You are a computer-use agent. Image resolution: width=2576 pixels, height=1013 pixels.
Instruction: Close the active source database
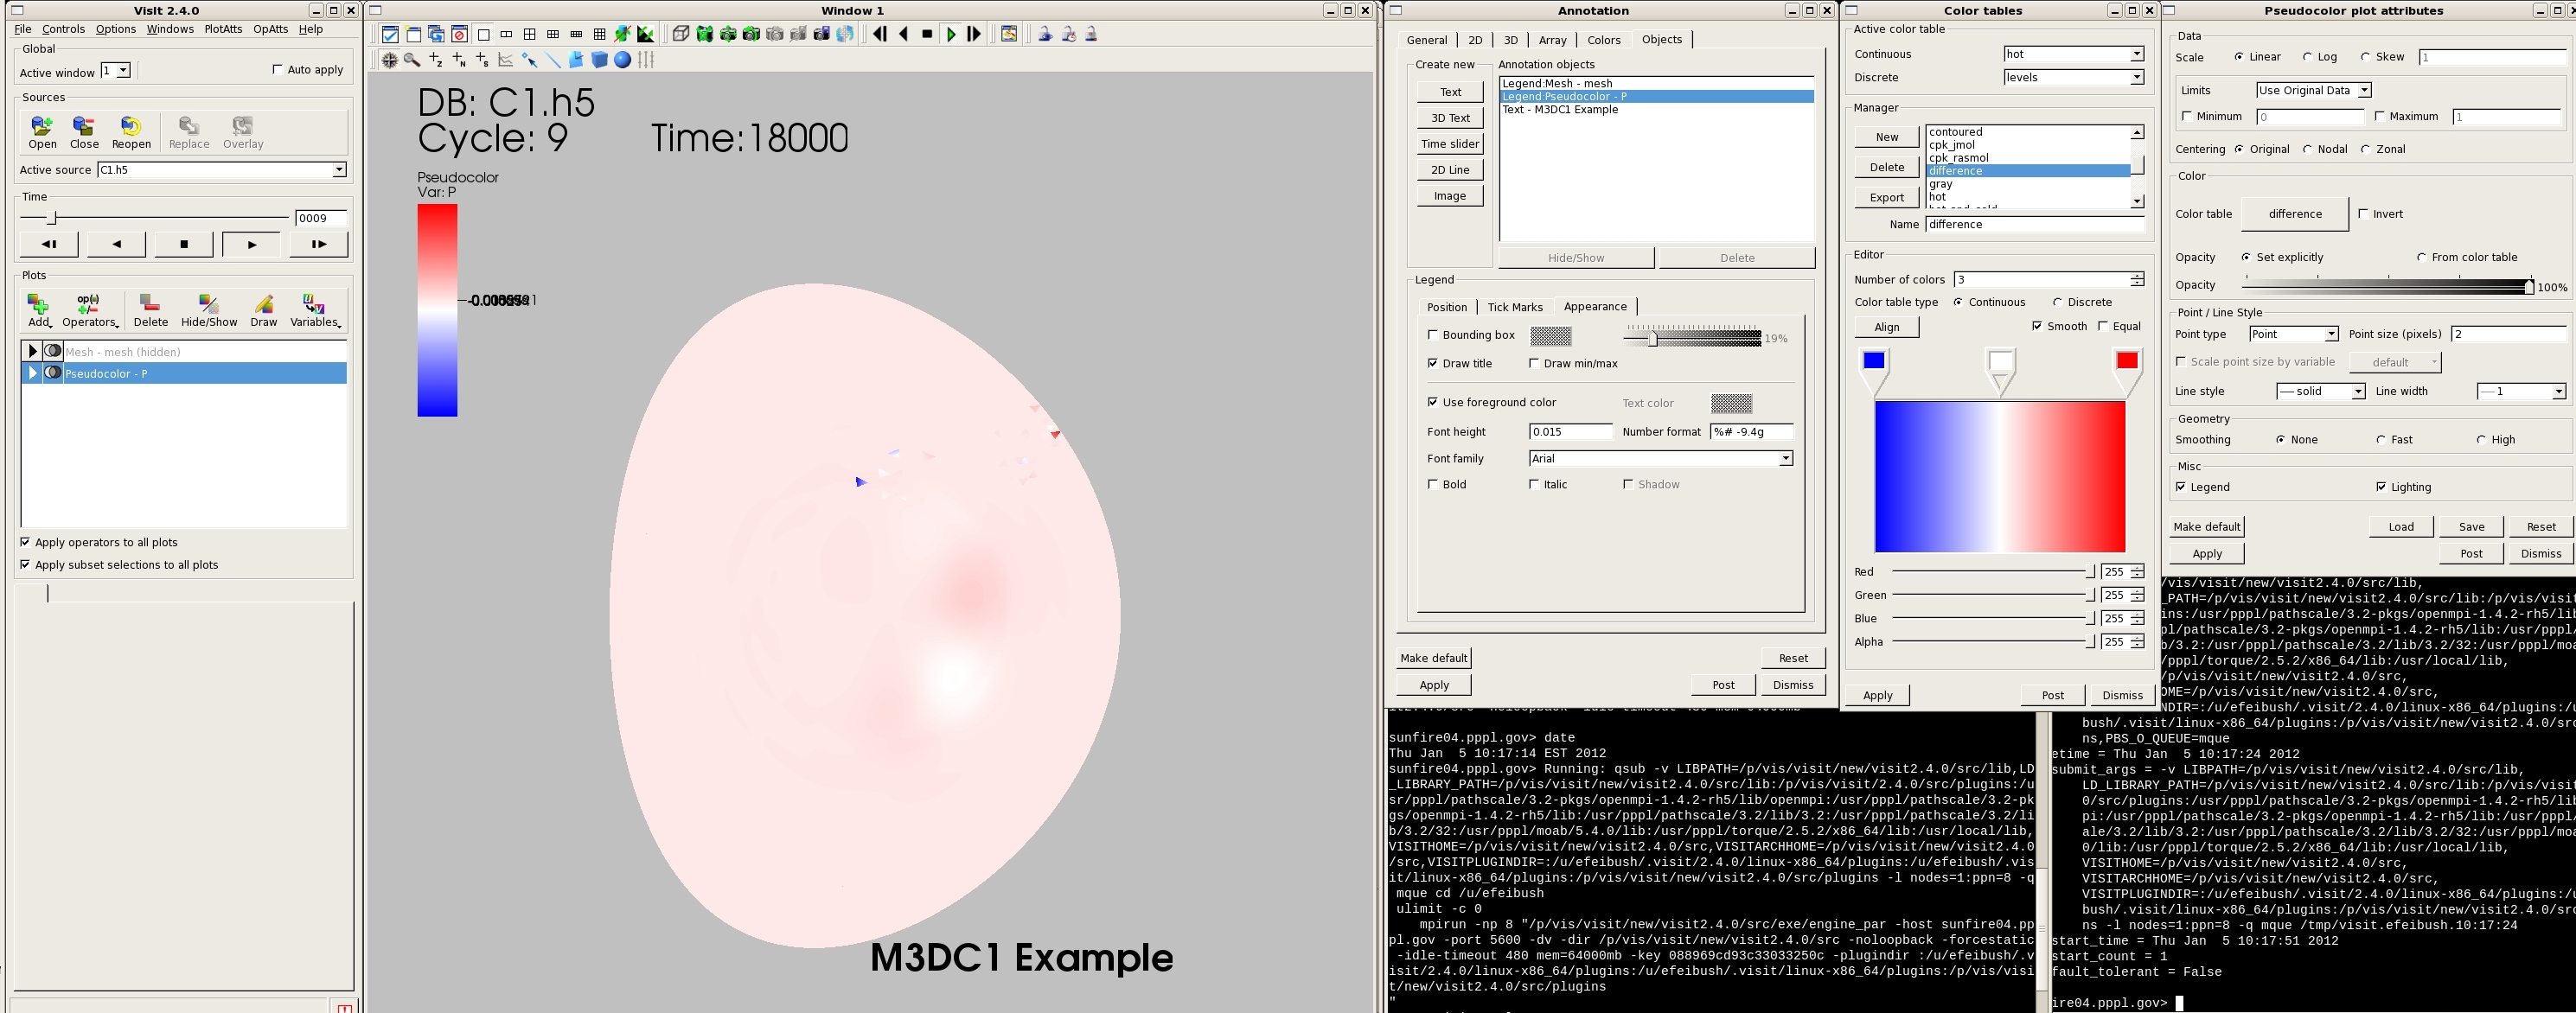(x=84, y=132)
